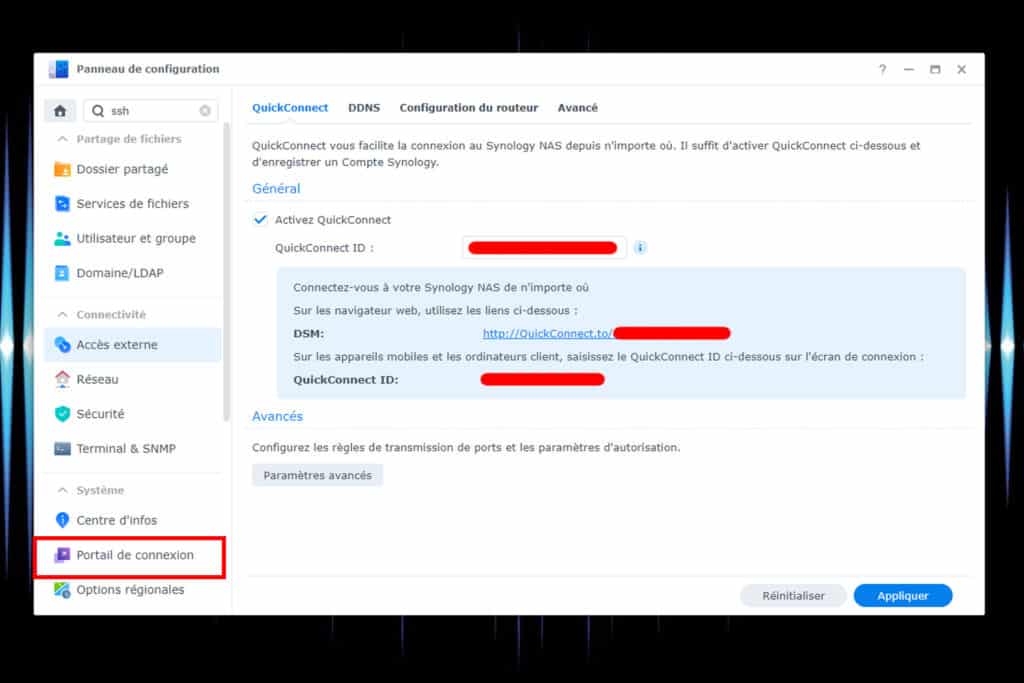Select Sécurité label
Screen dimensions: 1024x683
[100, 414]
